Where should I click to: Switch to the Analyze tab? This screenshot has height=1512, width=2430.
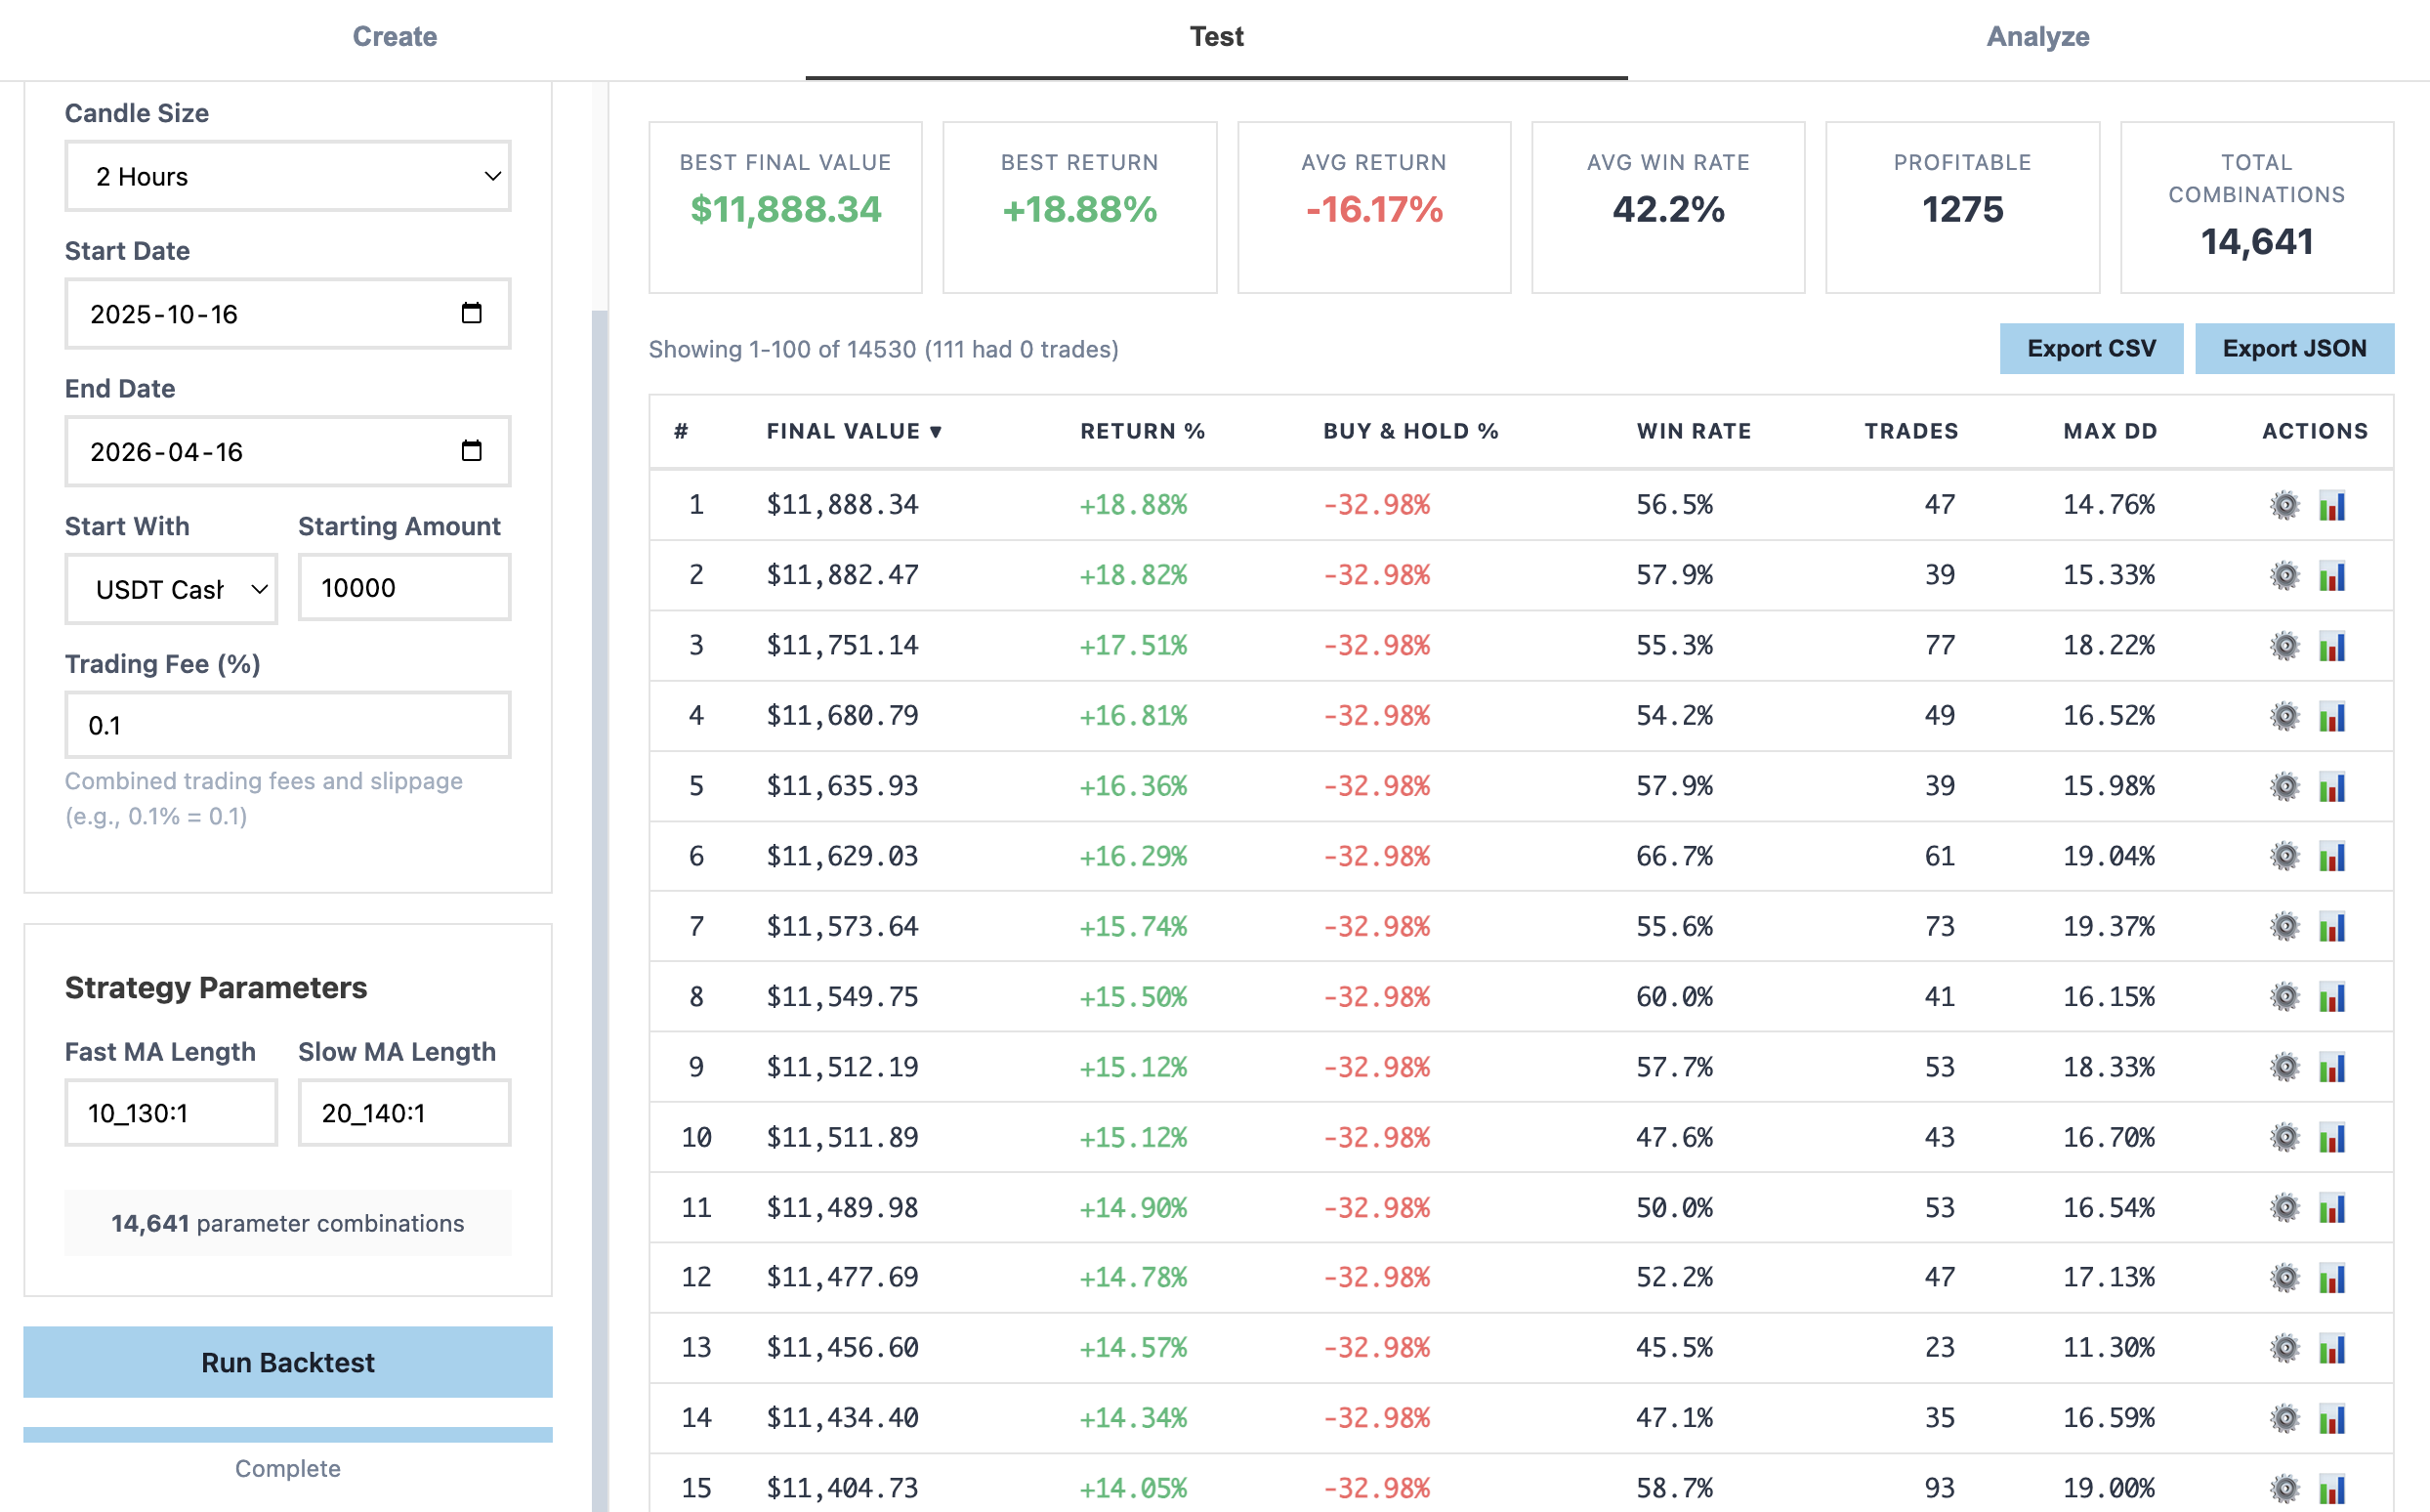coord(2037,36)
